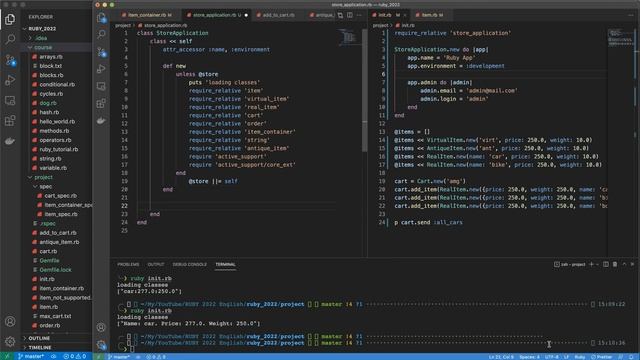Open Extensions in the left window's activity bar

pos(10,121)
